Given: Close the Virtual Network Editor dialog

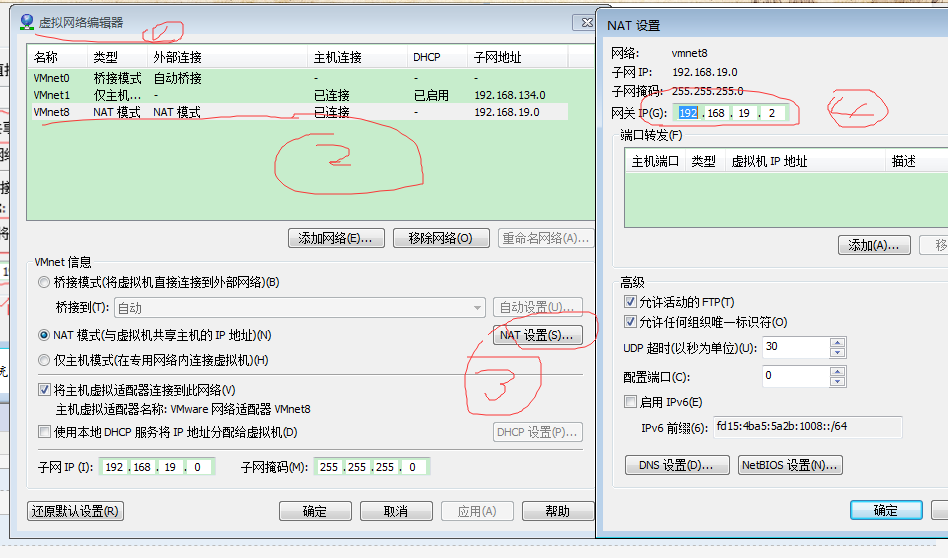Looking at the screenshot, I should 583,22.
